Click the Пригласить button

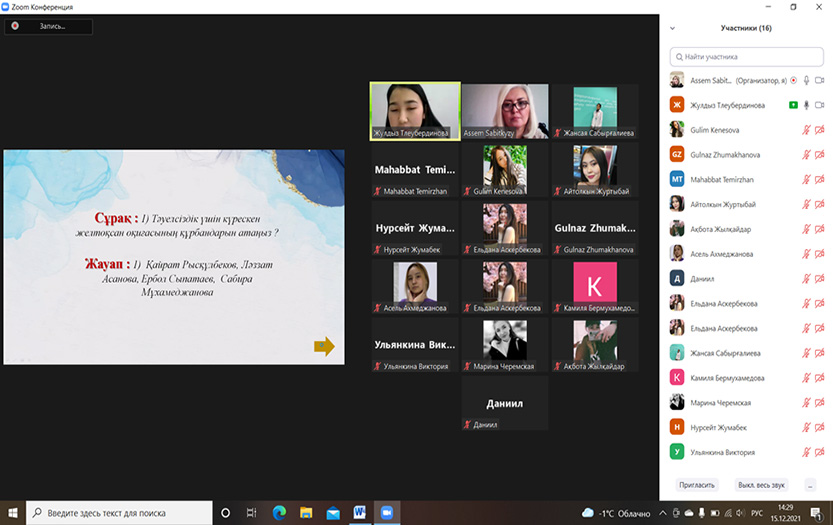[697, 484]
